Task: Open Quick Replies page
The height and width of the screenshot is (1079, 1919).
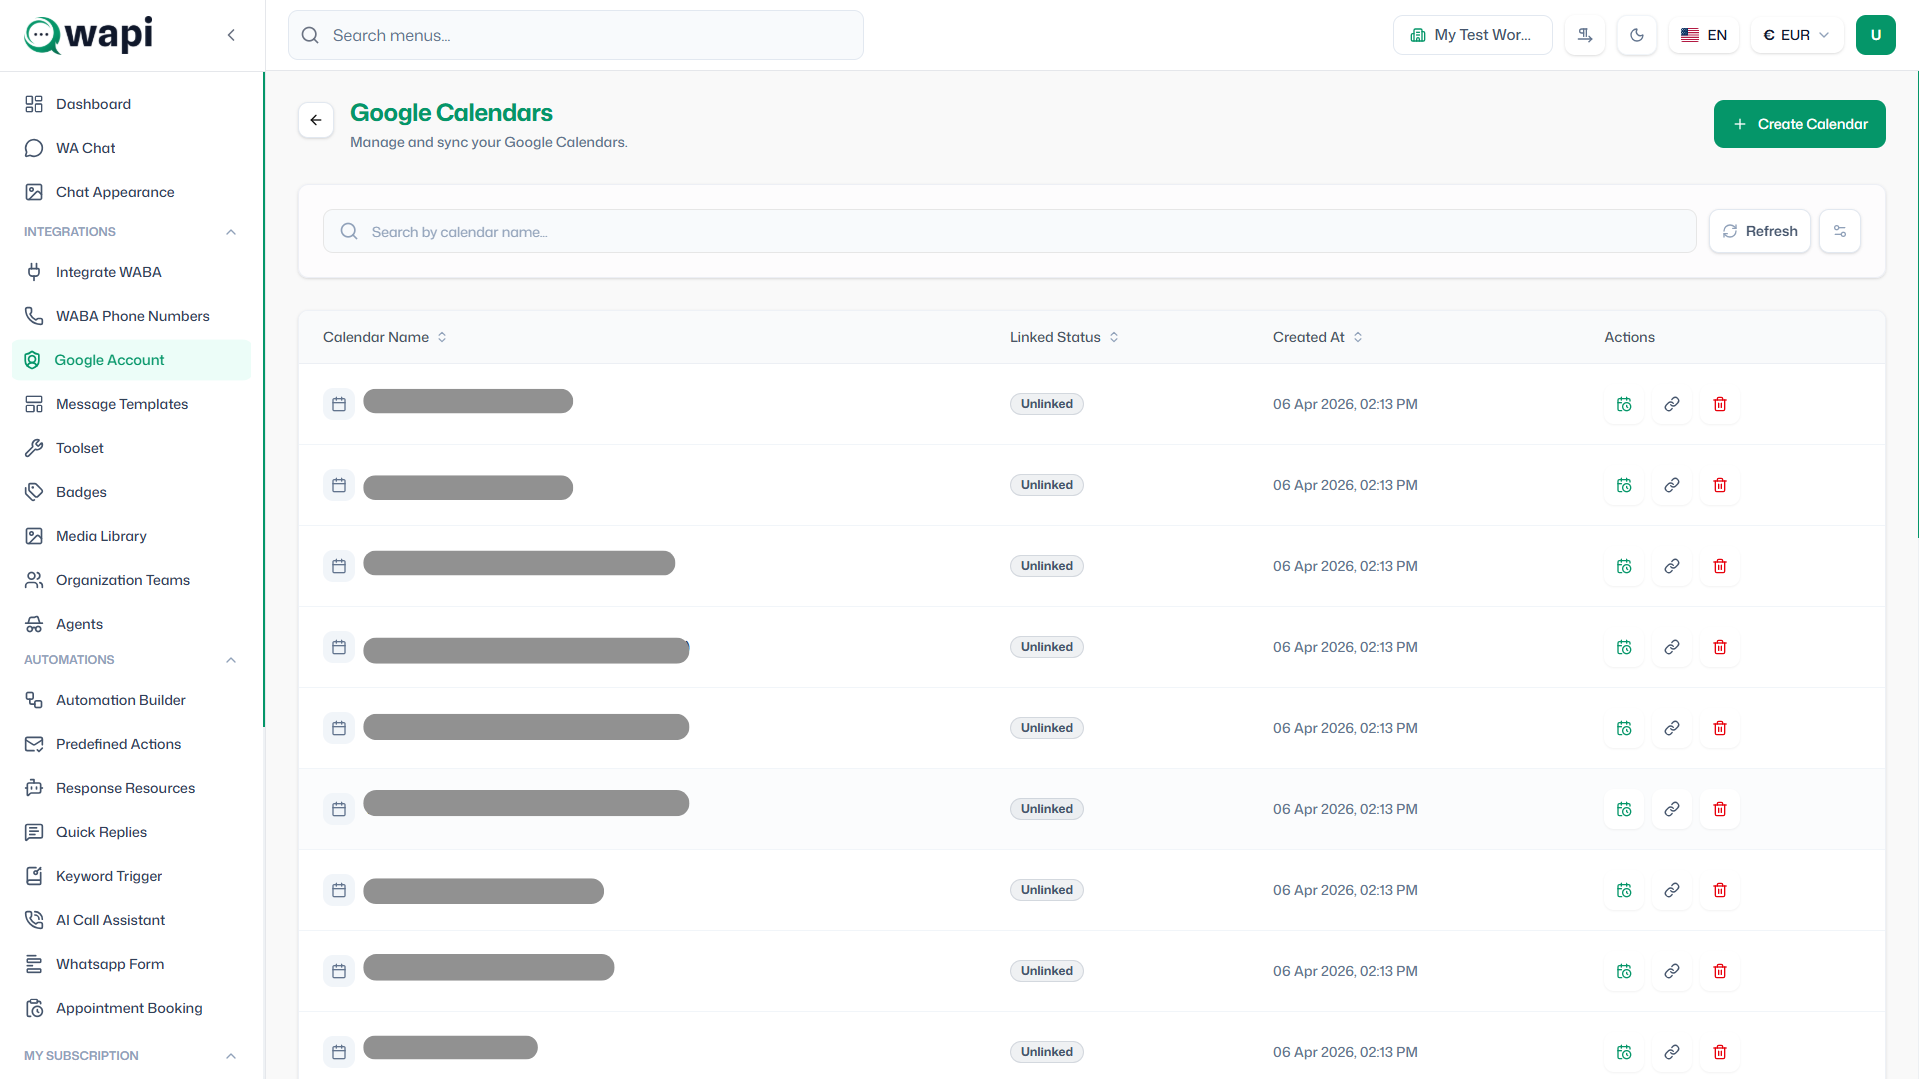Action: tap(132, 832)
